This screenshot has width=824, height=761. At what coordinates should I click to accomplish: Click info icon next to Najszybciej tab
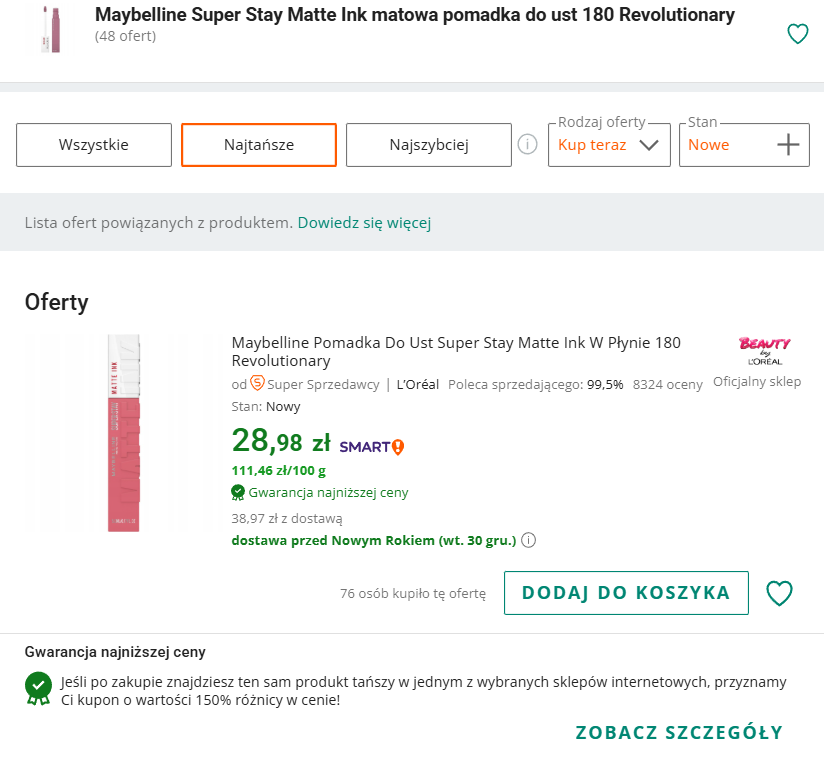tap(527, 145)
